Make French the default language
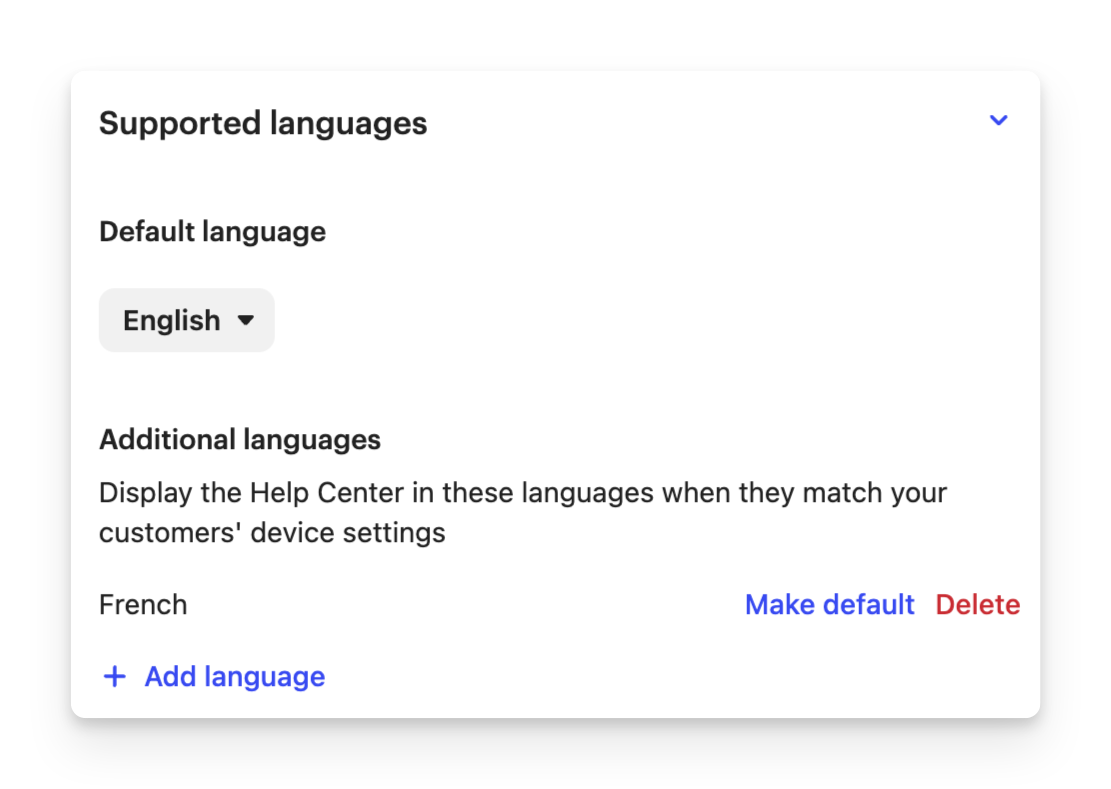The image size is (1111, 789). point(829,605)
